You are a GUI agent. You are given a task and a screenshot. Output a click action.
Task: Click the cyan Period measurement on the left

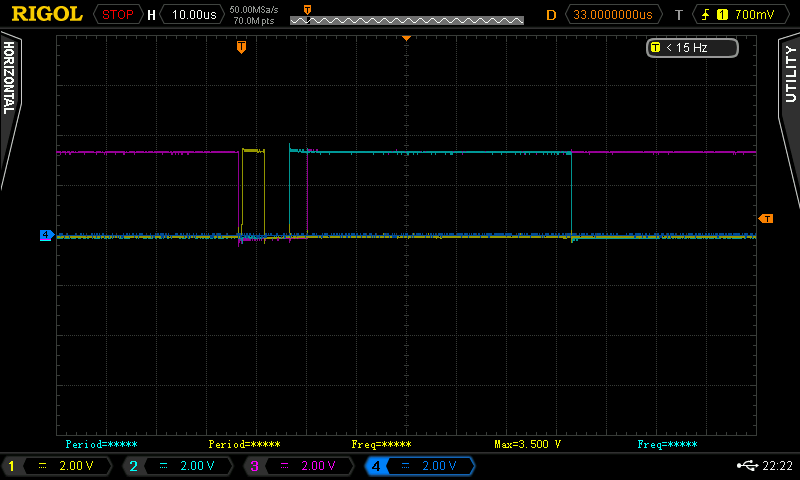102,444
